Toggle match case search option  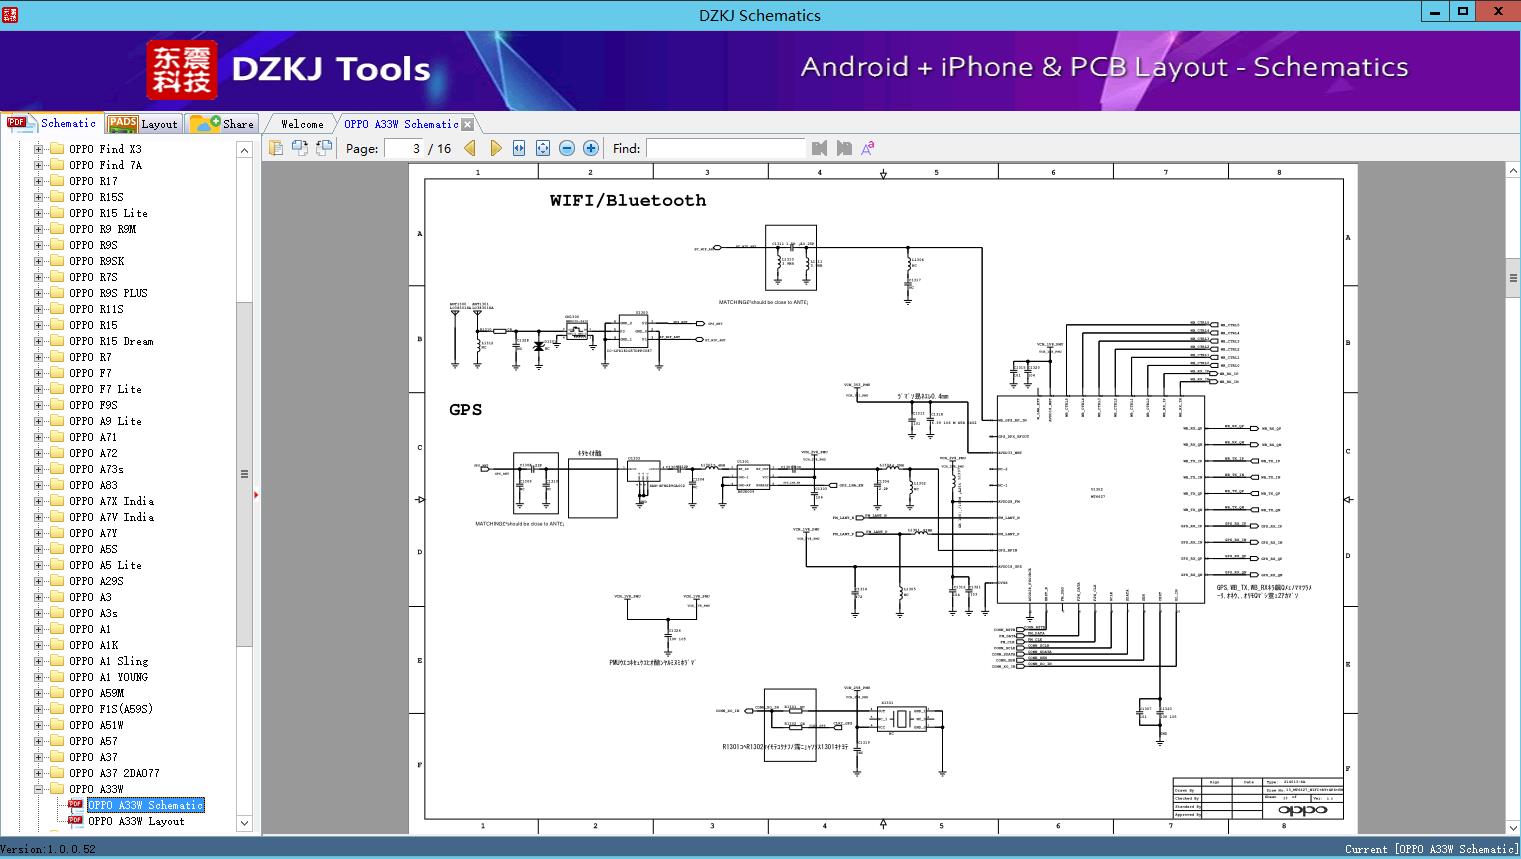tap(868, 148)
